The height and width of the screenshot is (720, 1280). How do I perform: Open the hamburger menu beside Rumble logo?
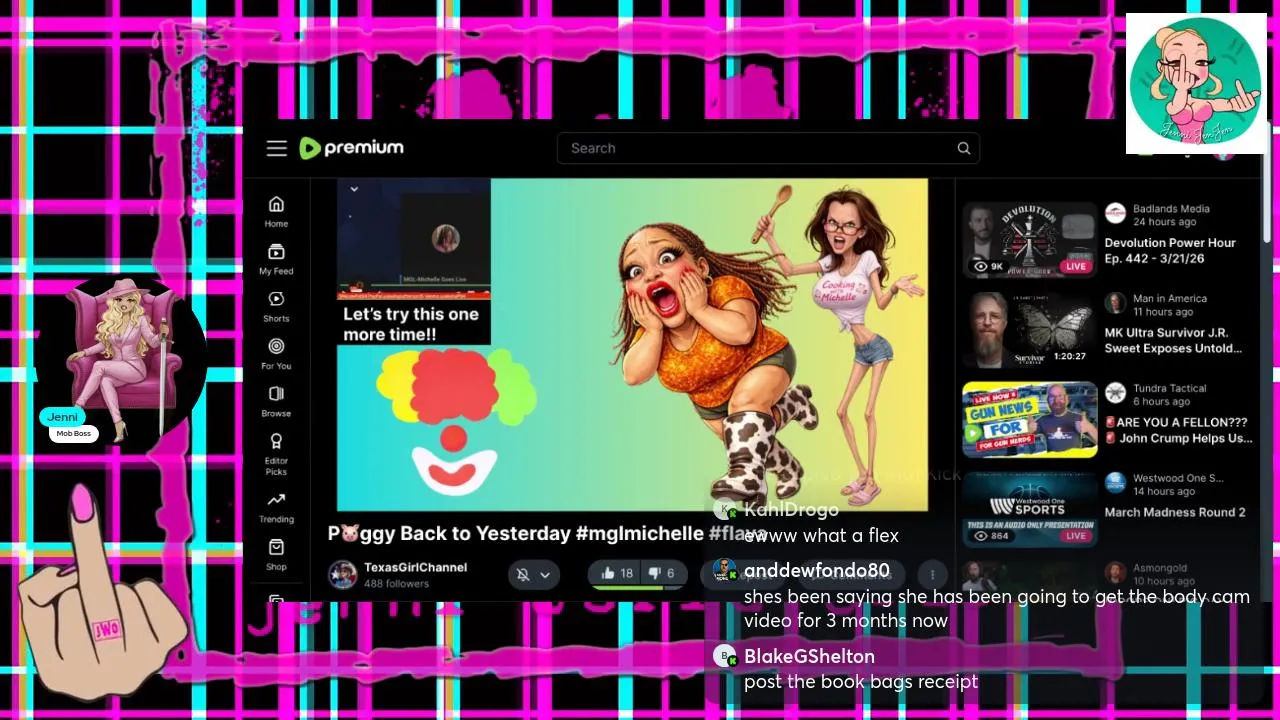click(277, 148)
